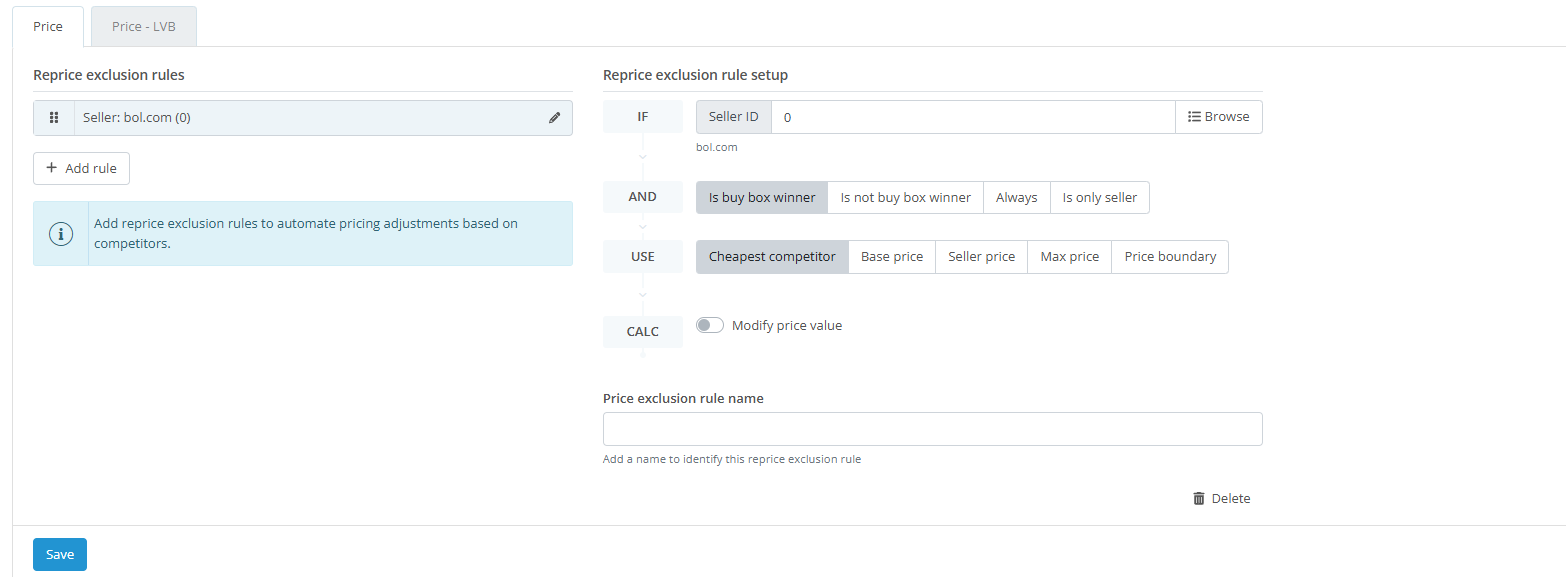The height and width of the screenshot is (577, 1566).
Task: Use Cheapest competitor price option
Action: click(x=772, y=257)
